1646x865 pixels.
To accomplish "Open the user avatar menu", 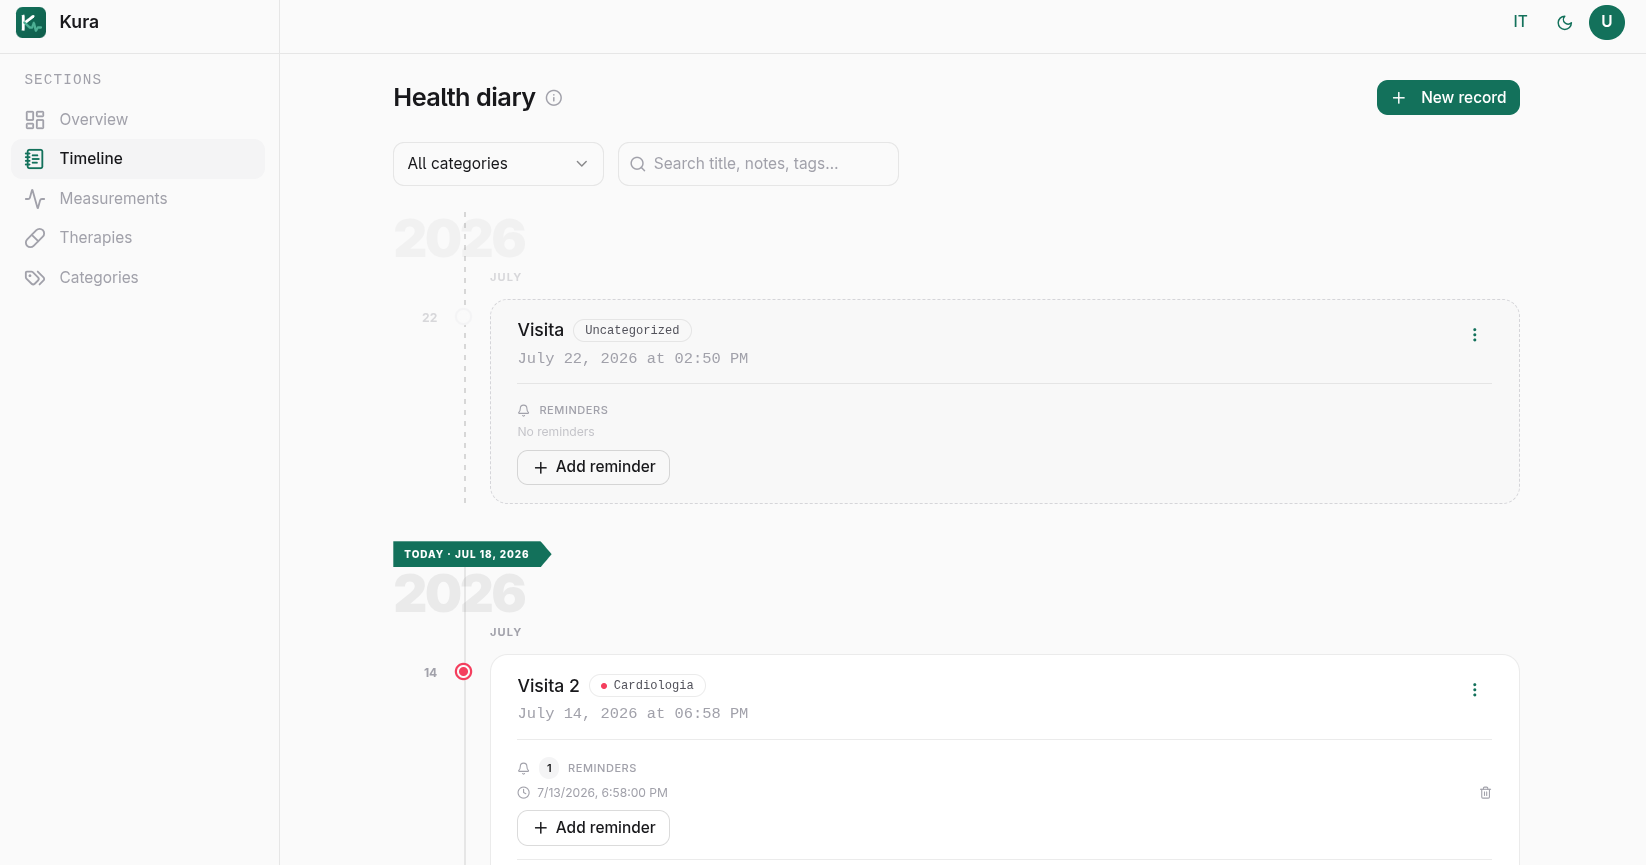I will [1607, 22].
